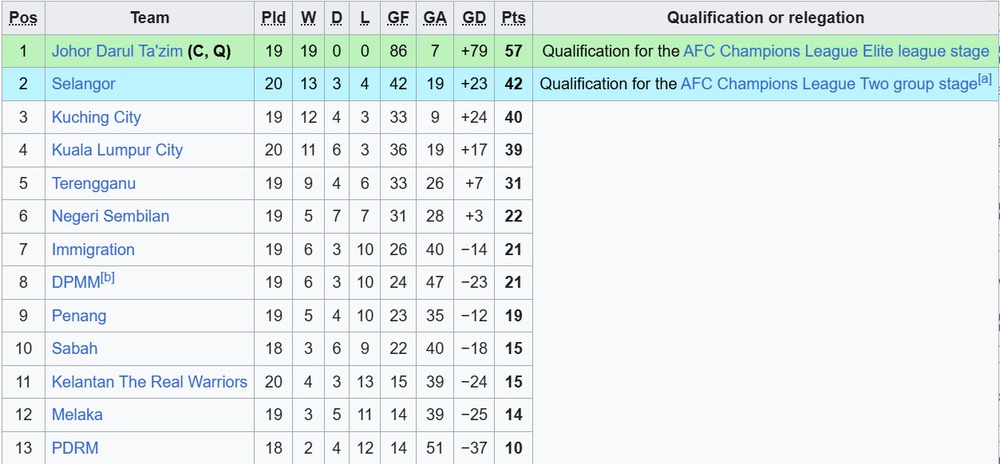Click the Pts column header abbreviation

tap(513, 18)
